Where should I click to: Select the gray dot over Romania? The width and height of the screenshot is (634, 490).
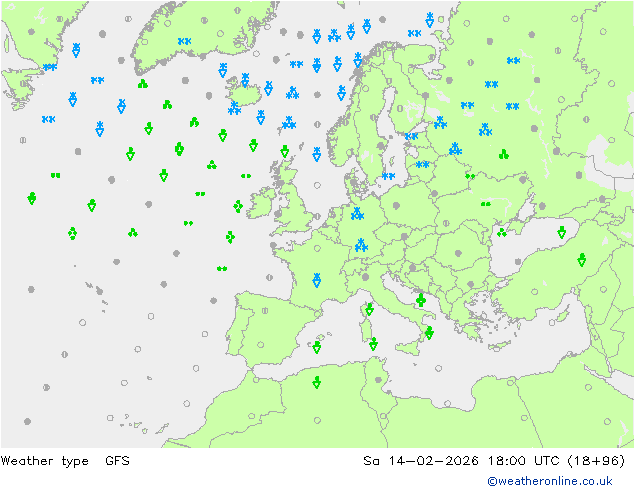point(458,253)
